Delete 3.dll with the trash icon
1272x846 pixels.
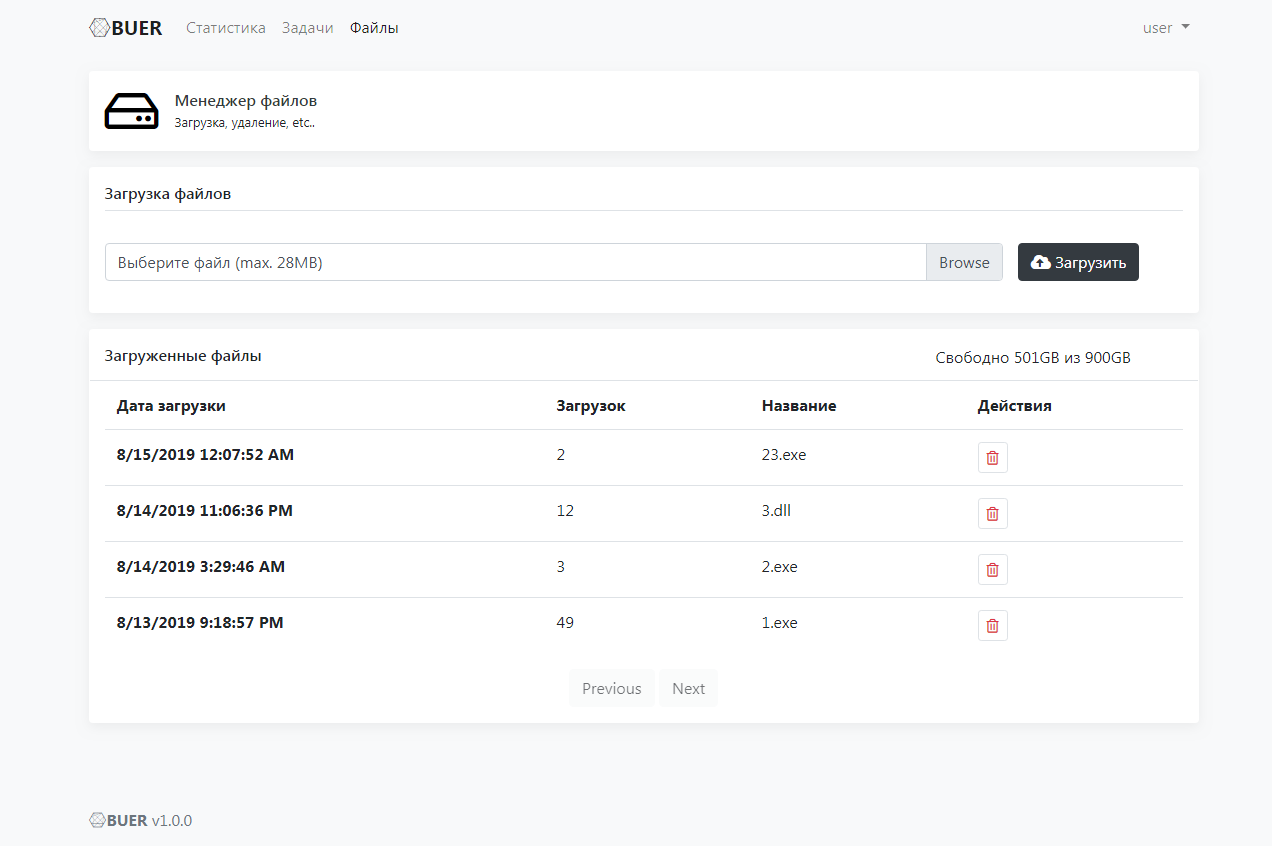(992, 514)
